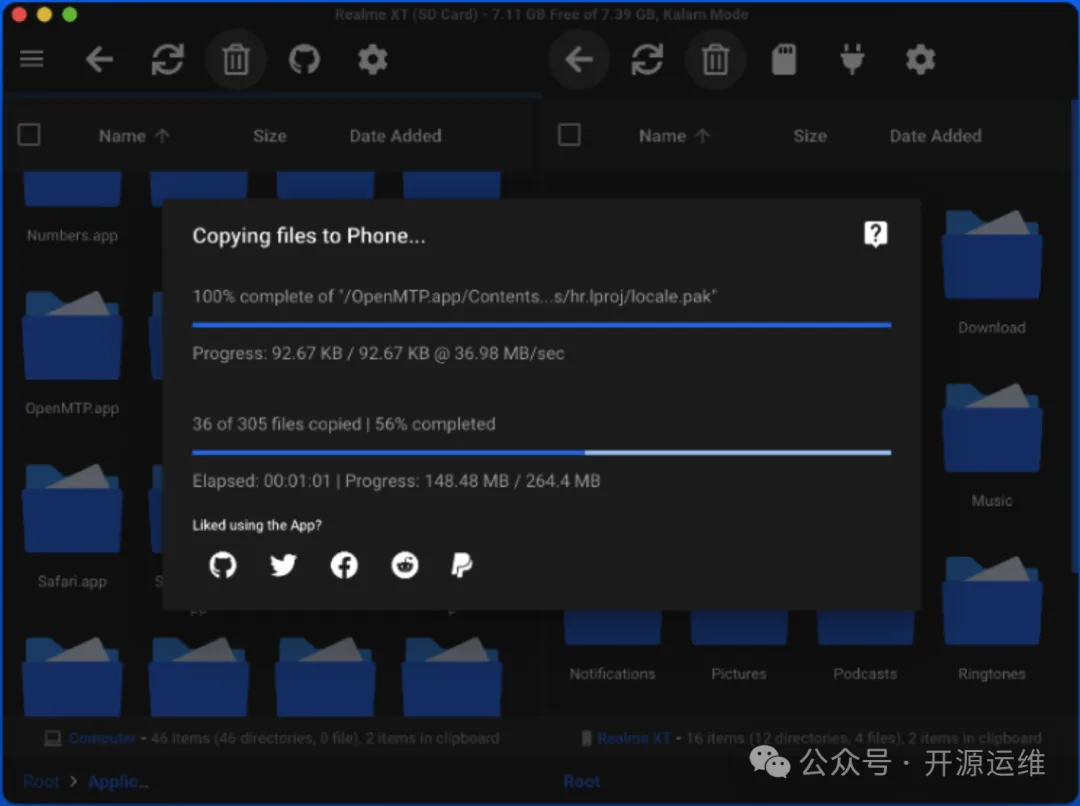Click the PayPal donate icon

tap(461, 566)
